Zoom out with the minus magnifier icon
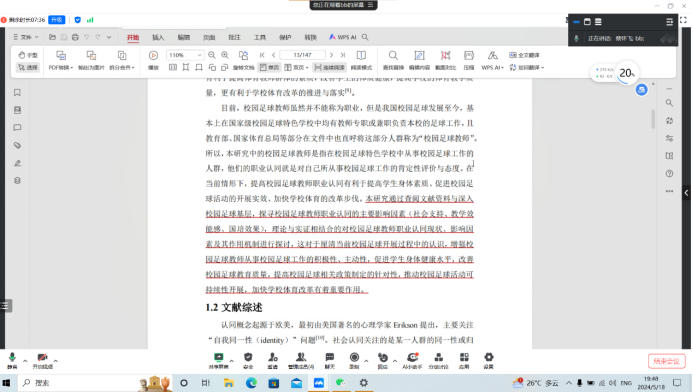This screenshot has width=693, height=392. (x=212, y=55)
